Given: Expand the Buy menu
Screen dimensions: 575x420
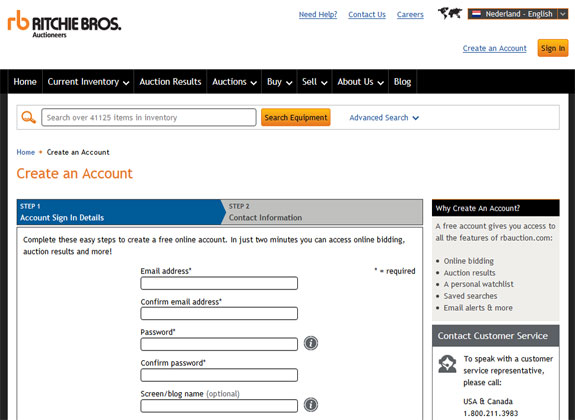Looking at the screenshot, I should coord(279,82).
